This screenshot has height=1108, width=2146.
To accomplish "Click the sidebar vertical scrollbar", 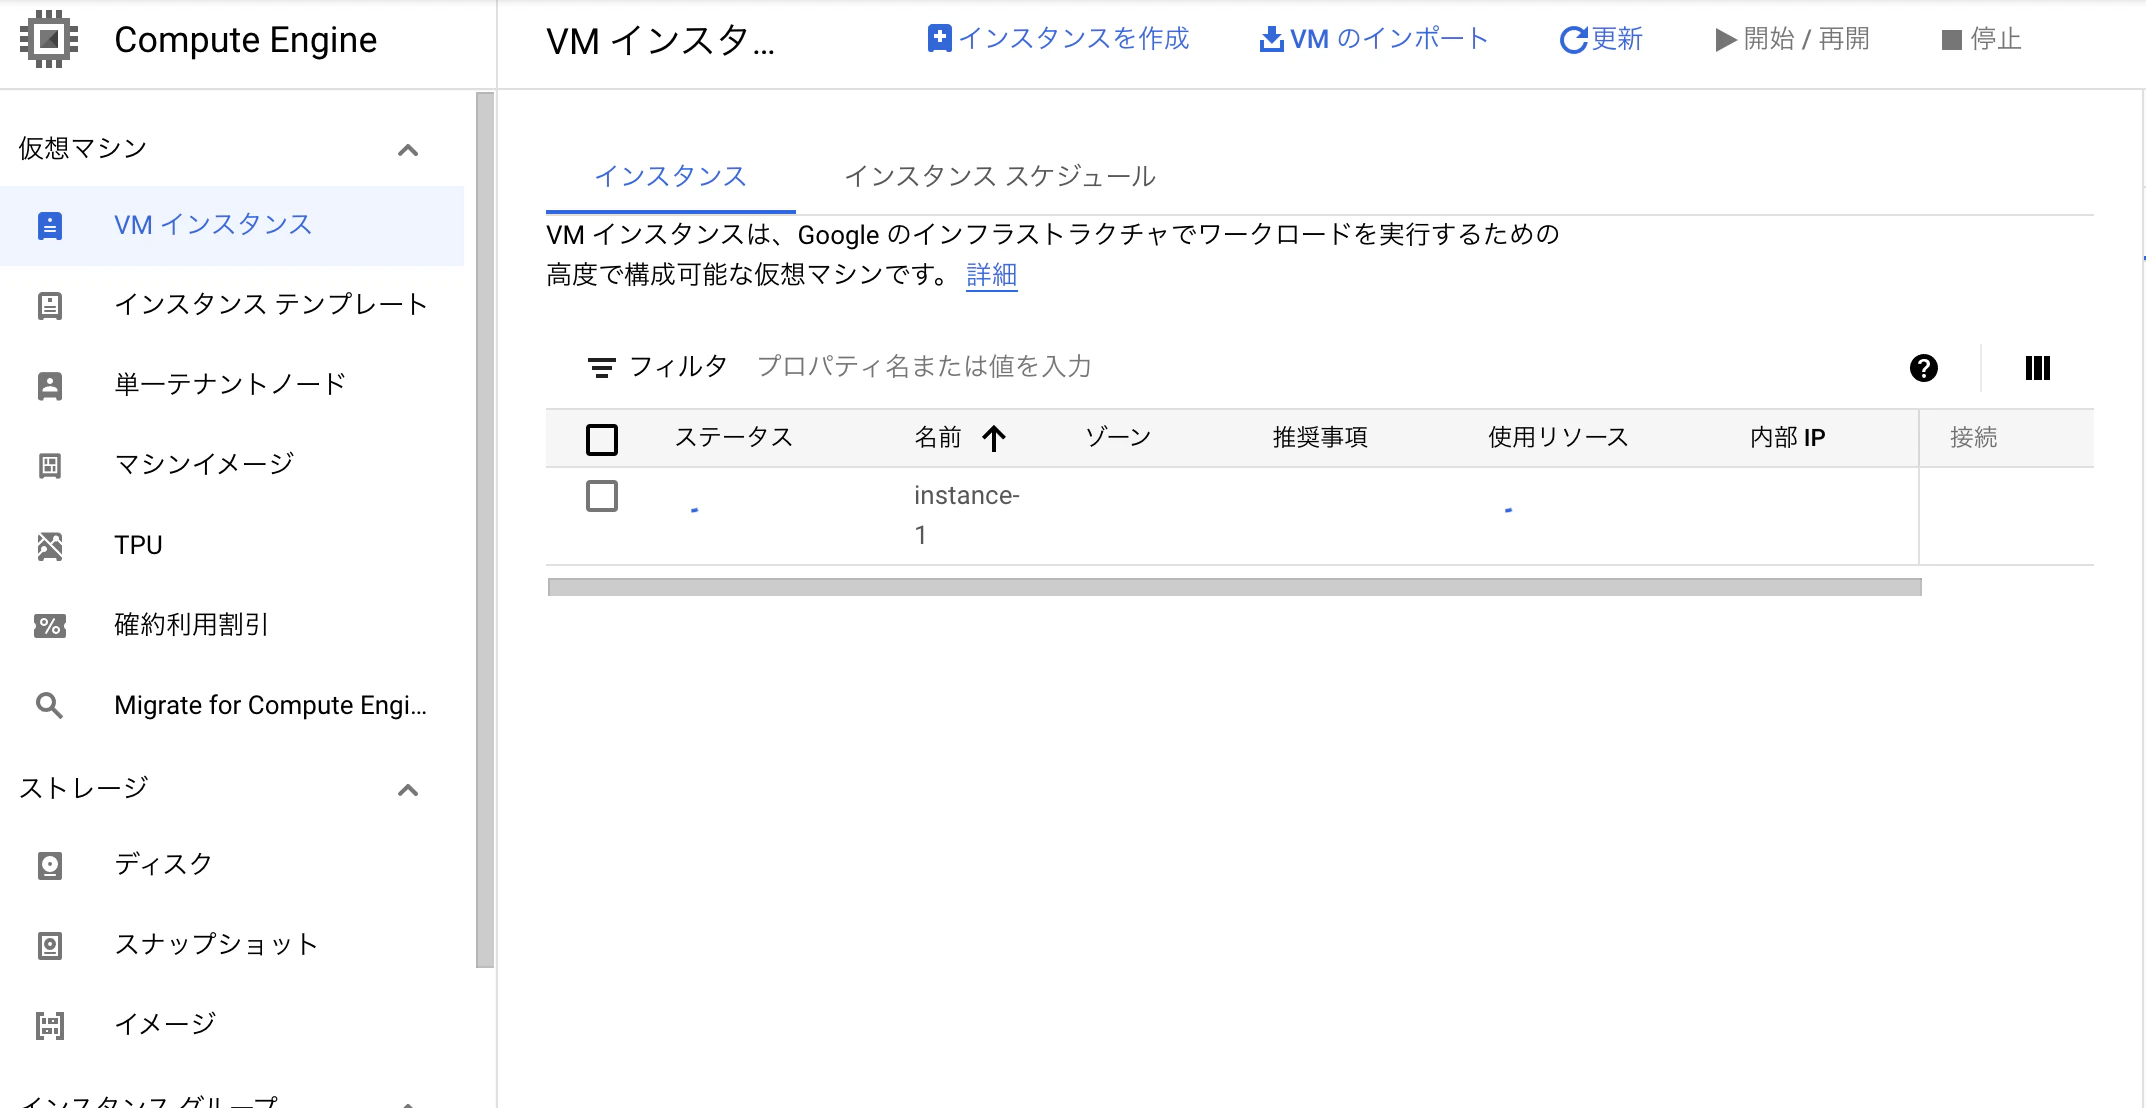I will (x=485, y=530).
